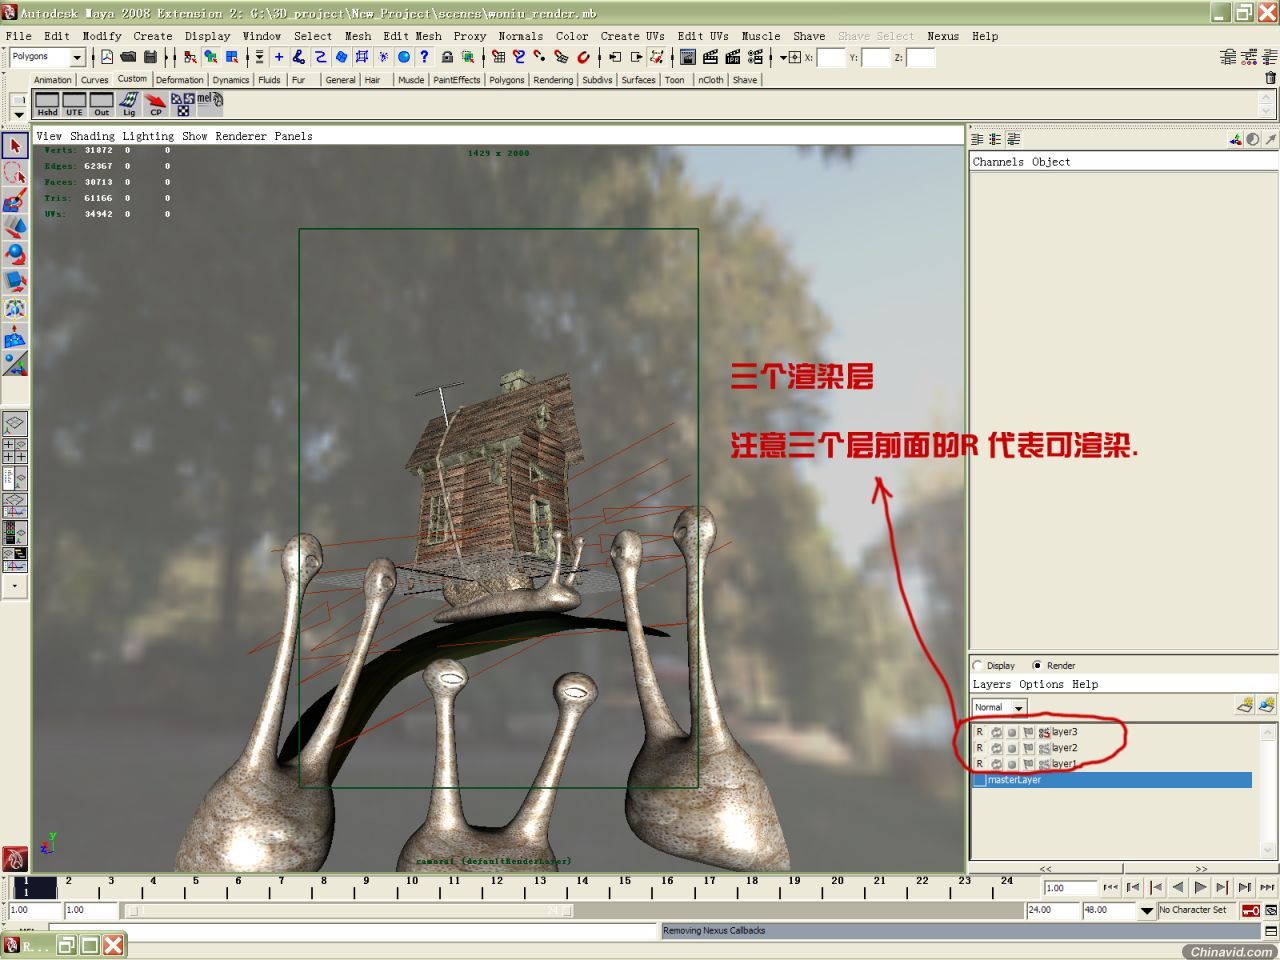Open shelf menu arrow left of shelf
The image size is (1280, 960).
point(18,114)
